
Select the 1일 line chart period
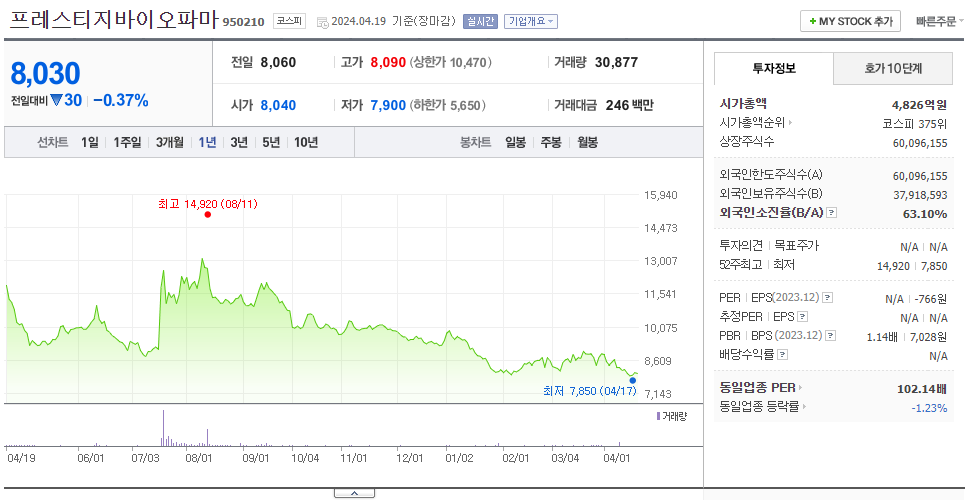click(90, 143)
